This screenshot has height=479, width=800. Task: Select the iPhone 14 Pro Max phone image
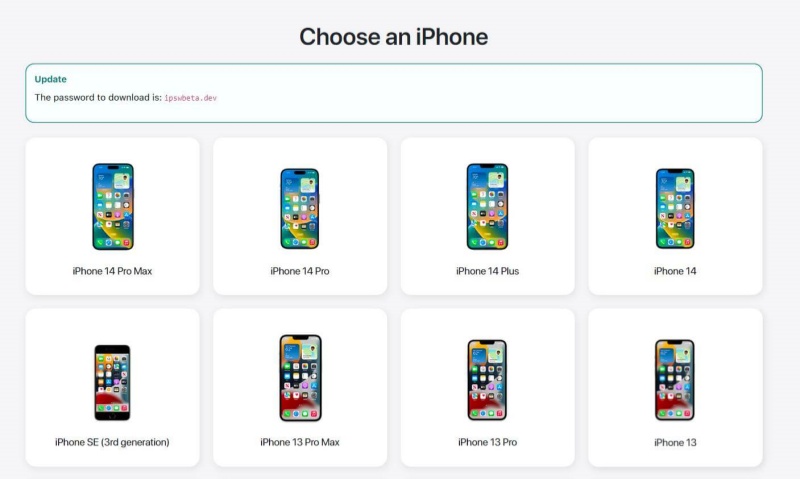click(113, 207)
